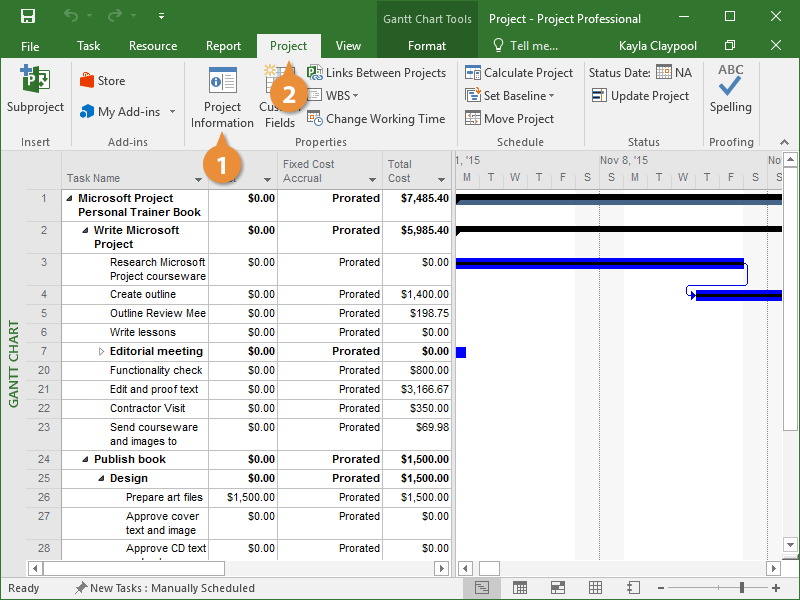Image resolution: width=800 pixels, height=600 pixels.
Task: Click Move Project
Action: (510, 119)
